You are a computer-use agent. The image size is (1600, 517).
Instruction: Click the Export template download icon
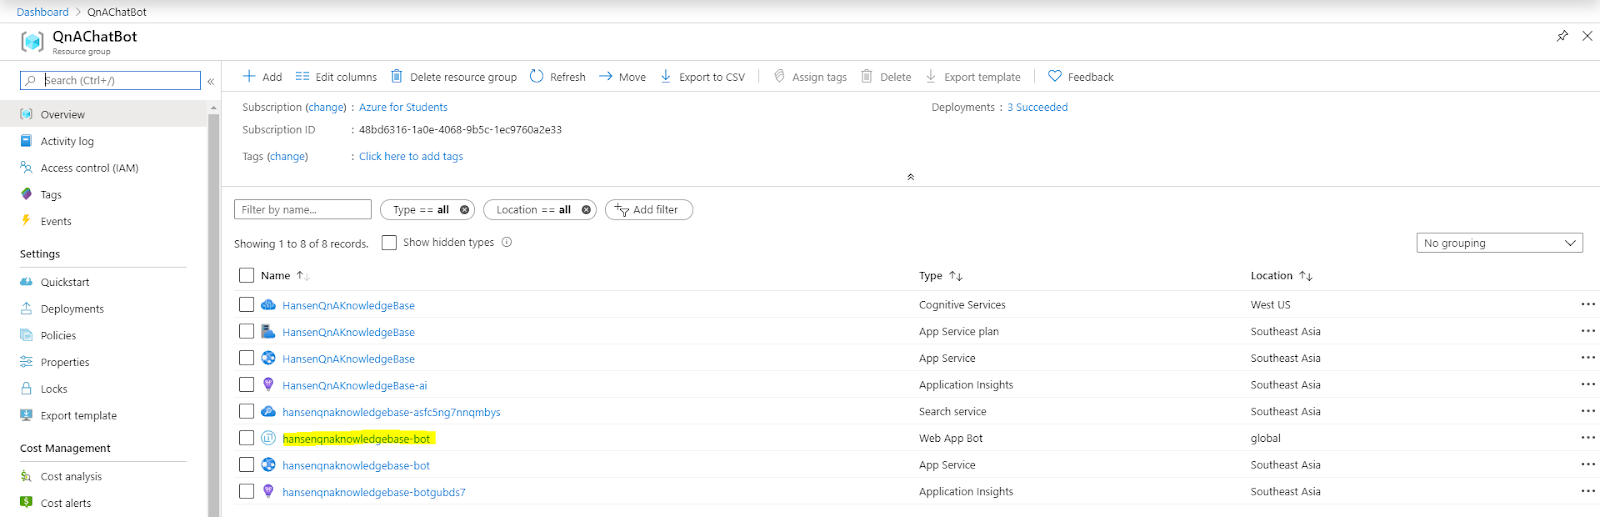tap(931, 76)
